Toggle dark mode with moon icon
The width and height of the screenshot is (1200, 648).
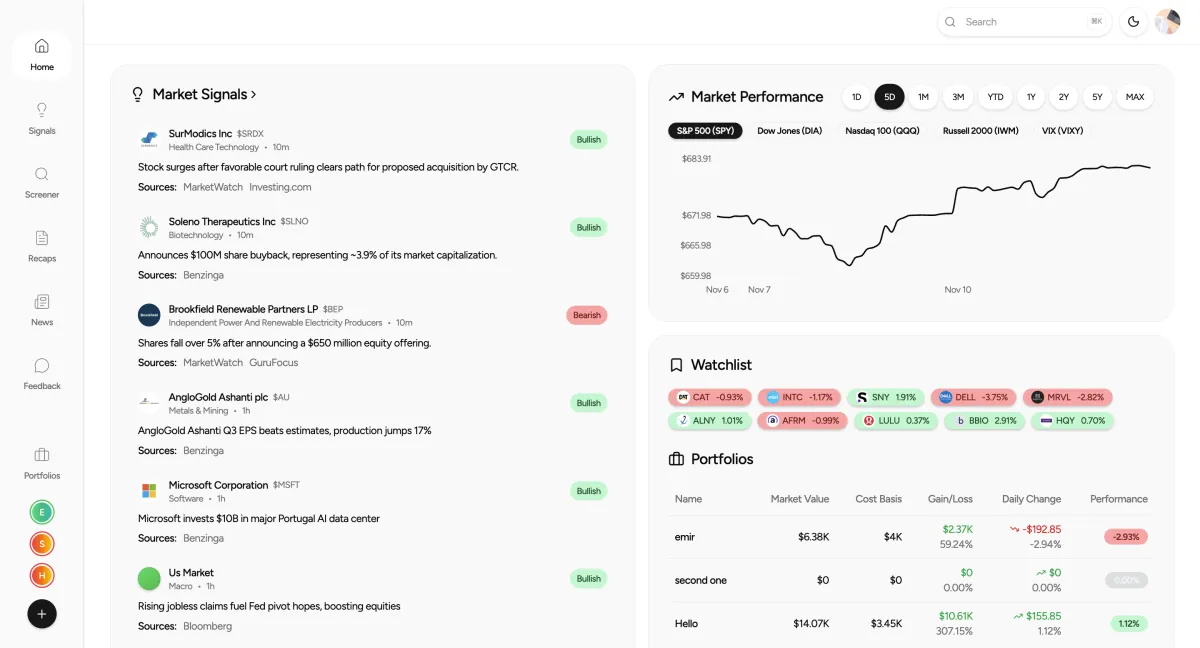1133,22
